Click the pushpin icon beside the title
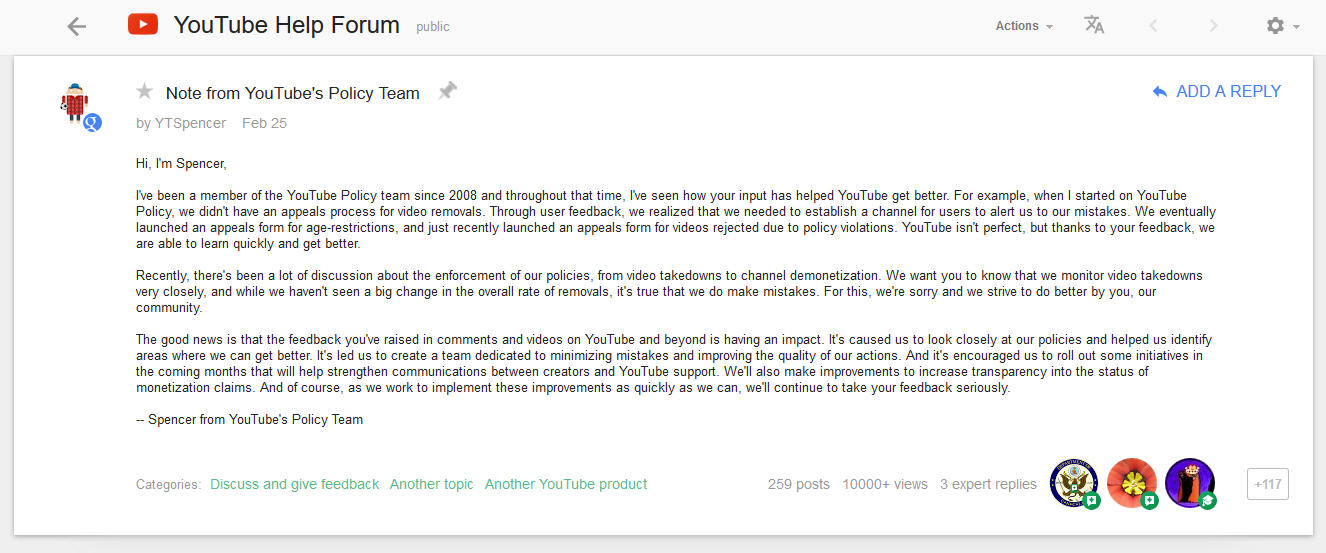The width and height of the screenshot is (1326, 553). tap(447, 91)
